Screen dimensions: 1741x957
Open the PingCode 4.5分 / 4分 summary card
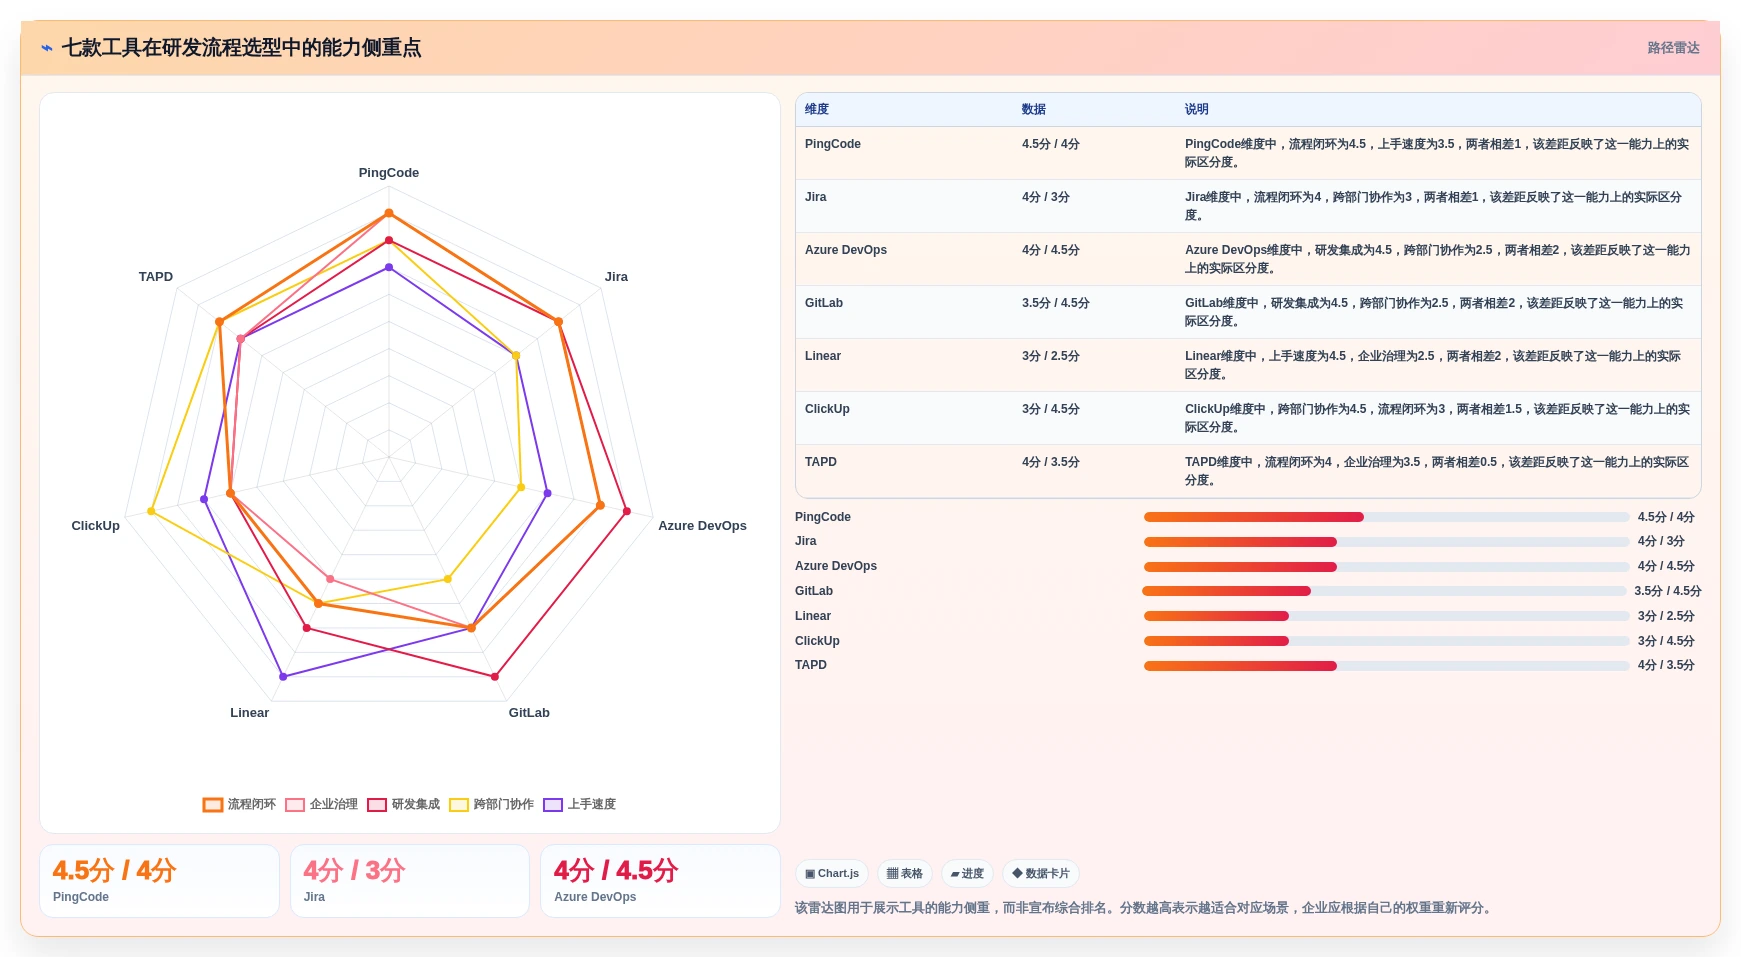(x=160, y=881)
